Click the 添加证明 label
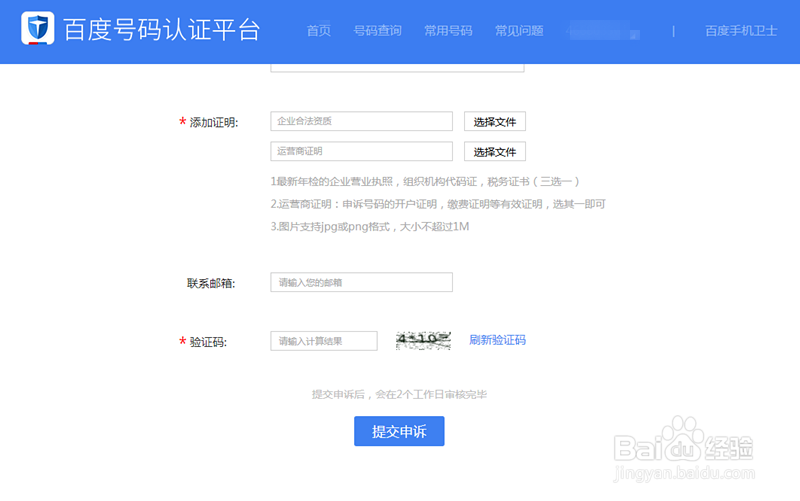 tap(214, 122)
